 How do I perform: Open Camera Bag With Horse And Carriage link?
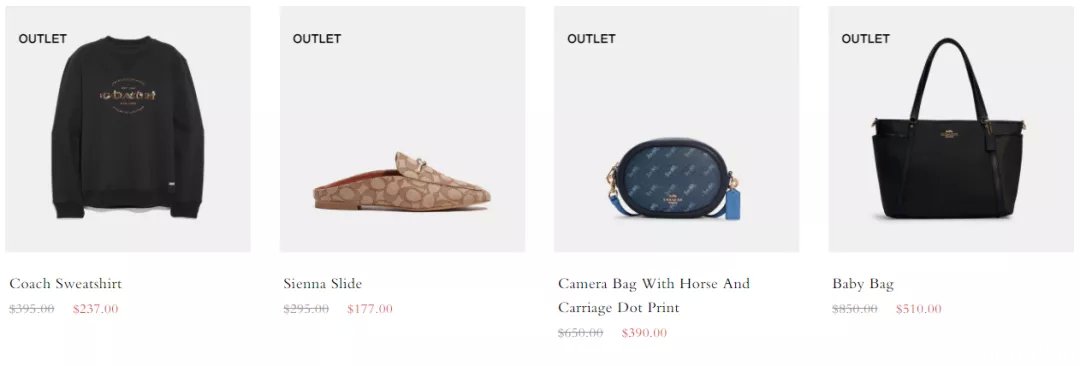click(654, 296)
